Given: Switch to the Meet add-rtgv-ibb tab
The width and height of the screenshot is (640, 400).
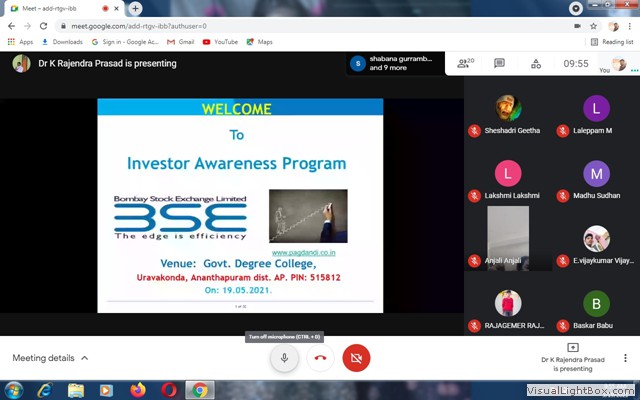Looking at the screenshot, I should (50, 8).
